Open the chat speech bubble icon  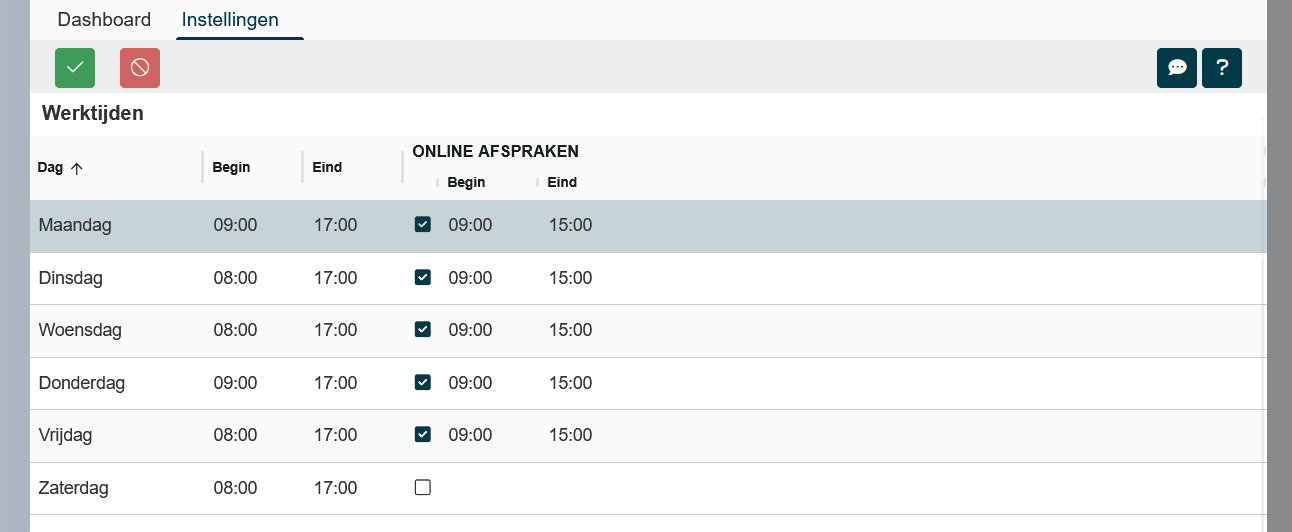coord(1177,68)
